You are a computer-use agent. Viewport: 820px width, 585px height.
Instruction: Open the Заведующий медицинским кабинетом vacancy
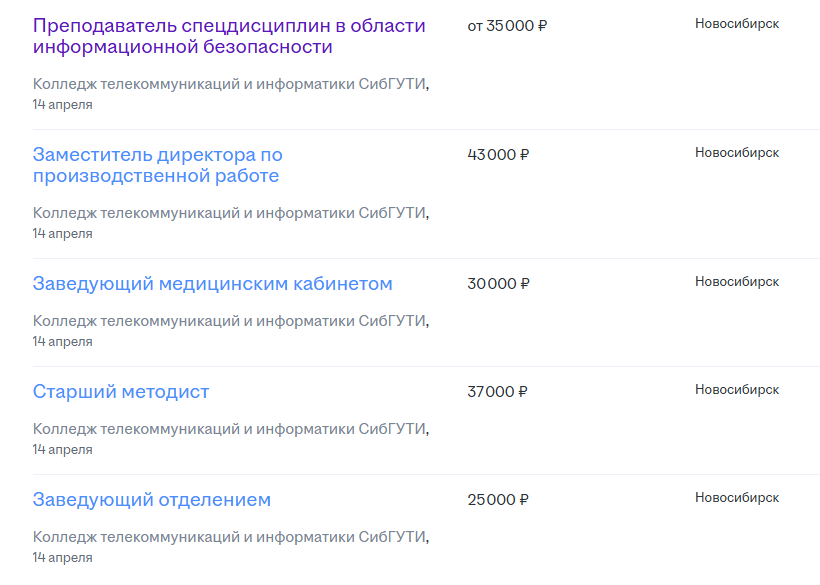click(212, 284)
